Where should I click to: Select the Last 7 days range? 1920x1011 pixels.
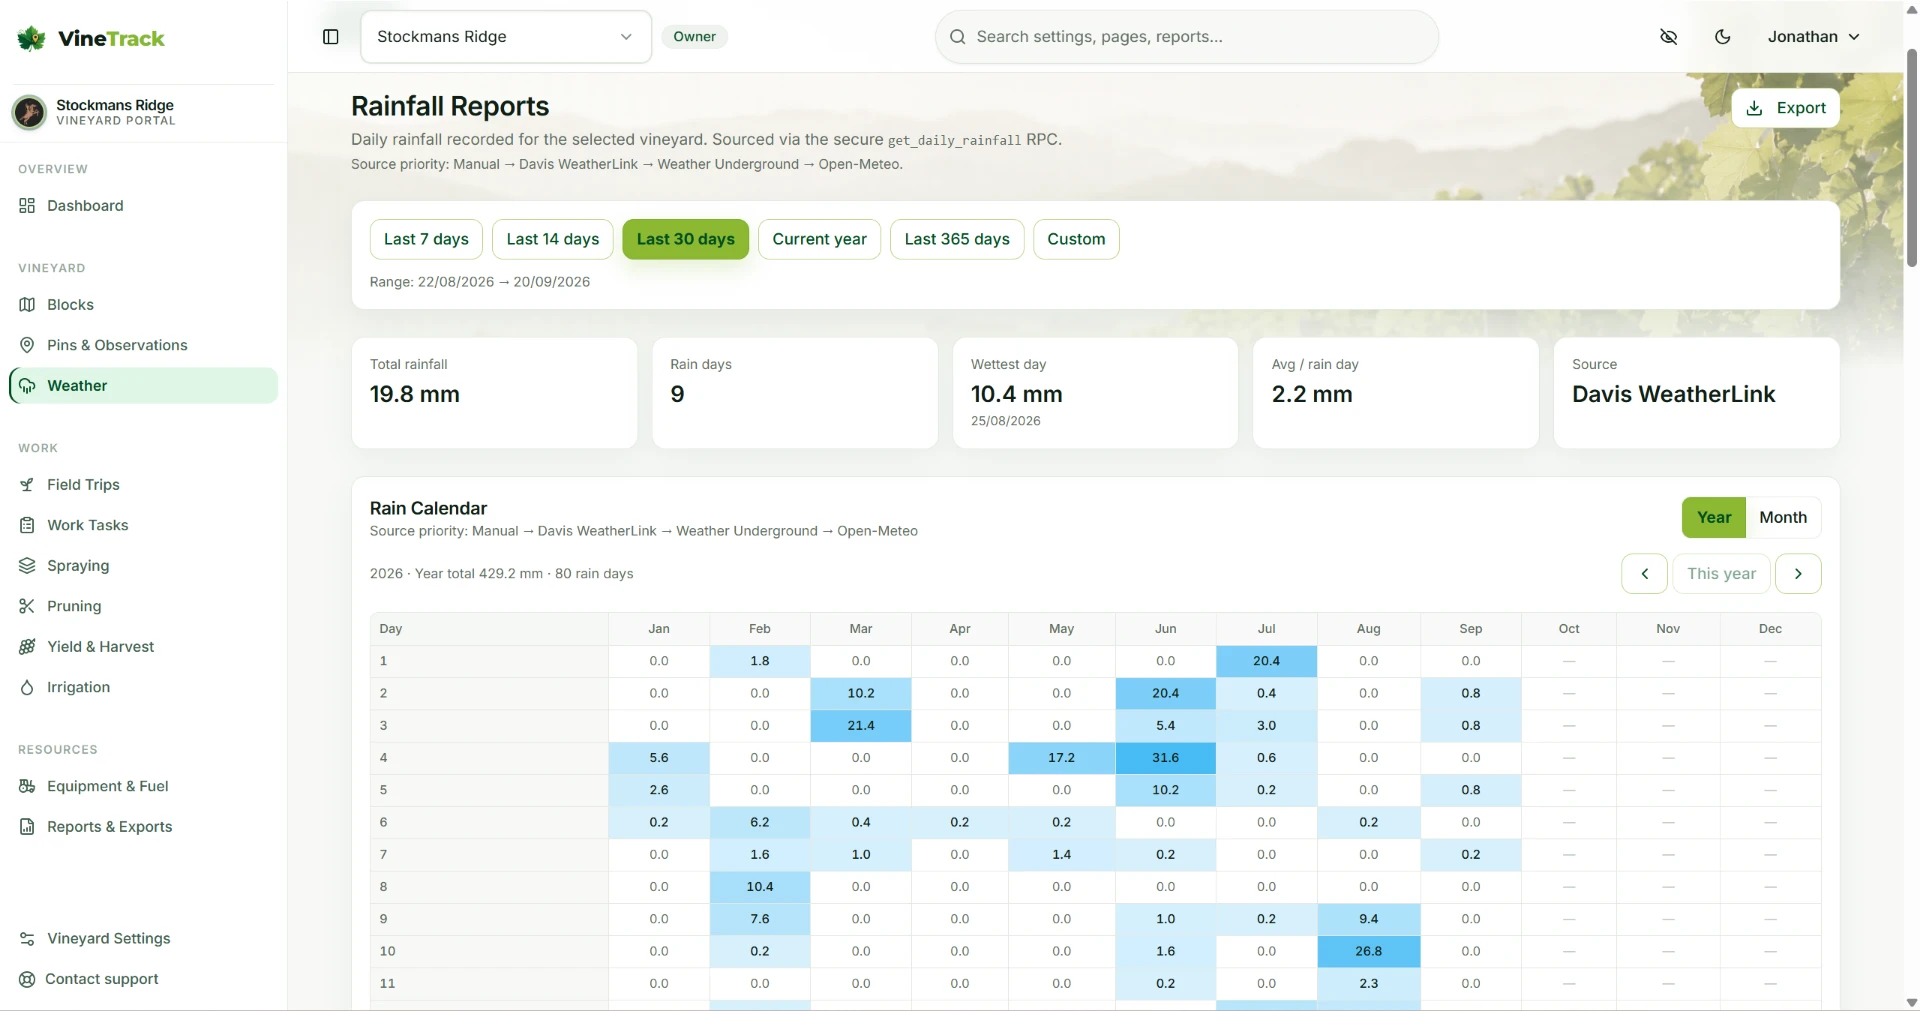tap(426, 239)
